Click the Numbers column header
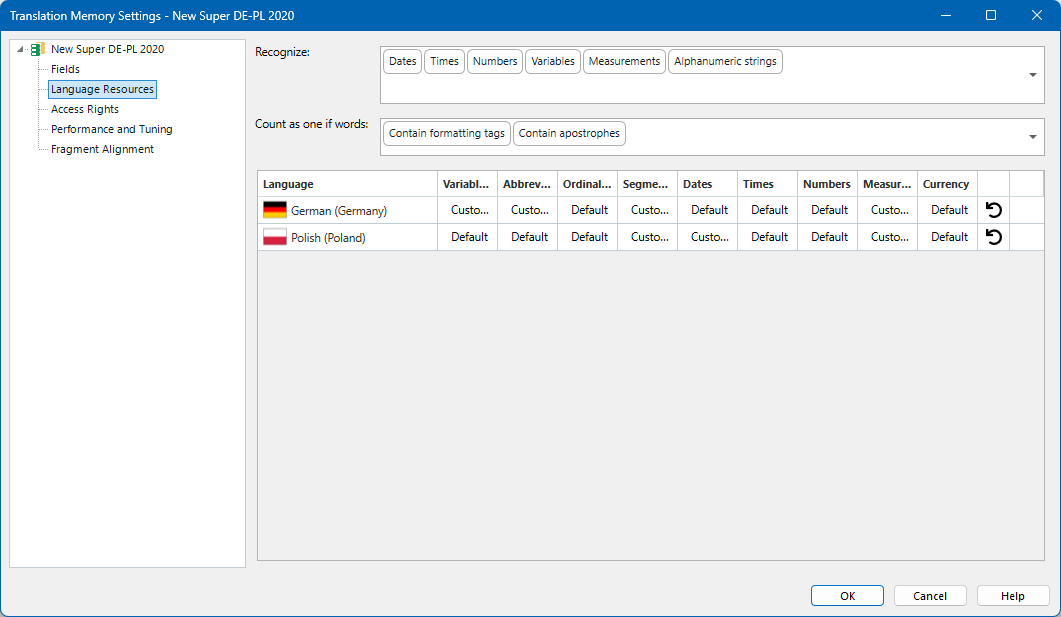The image size is (1061, 617). [827, 184]
